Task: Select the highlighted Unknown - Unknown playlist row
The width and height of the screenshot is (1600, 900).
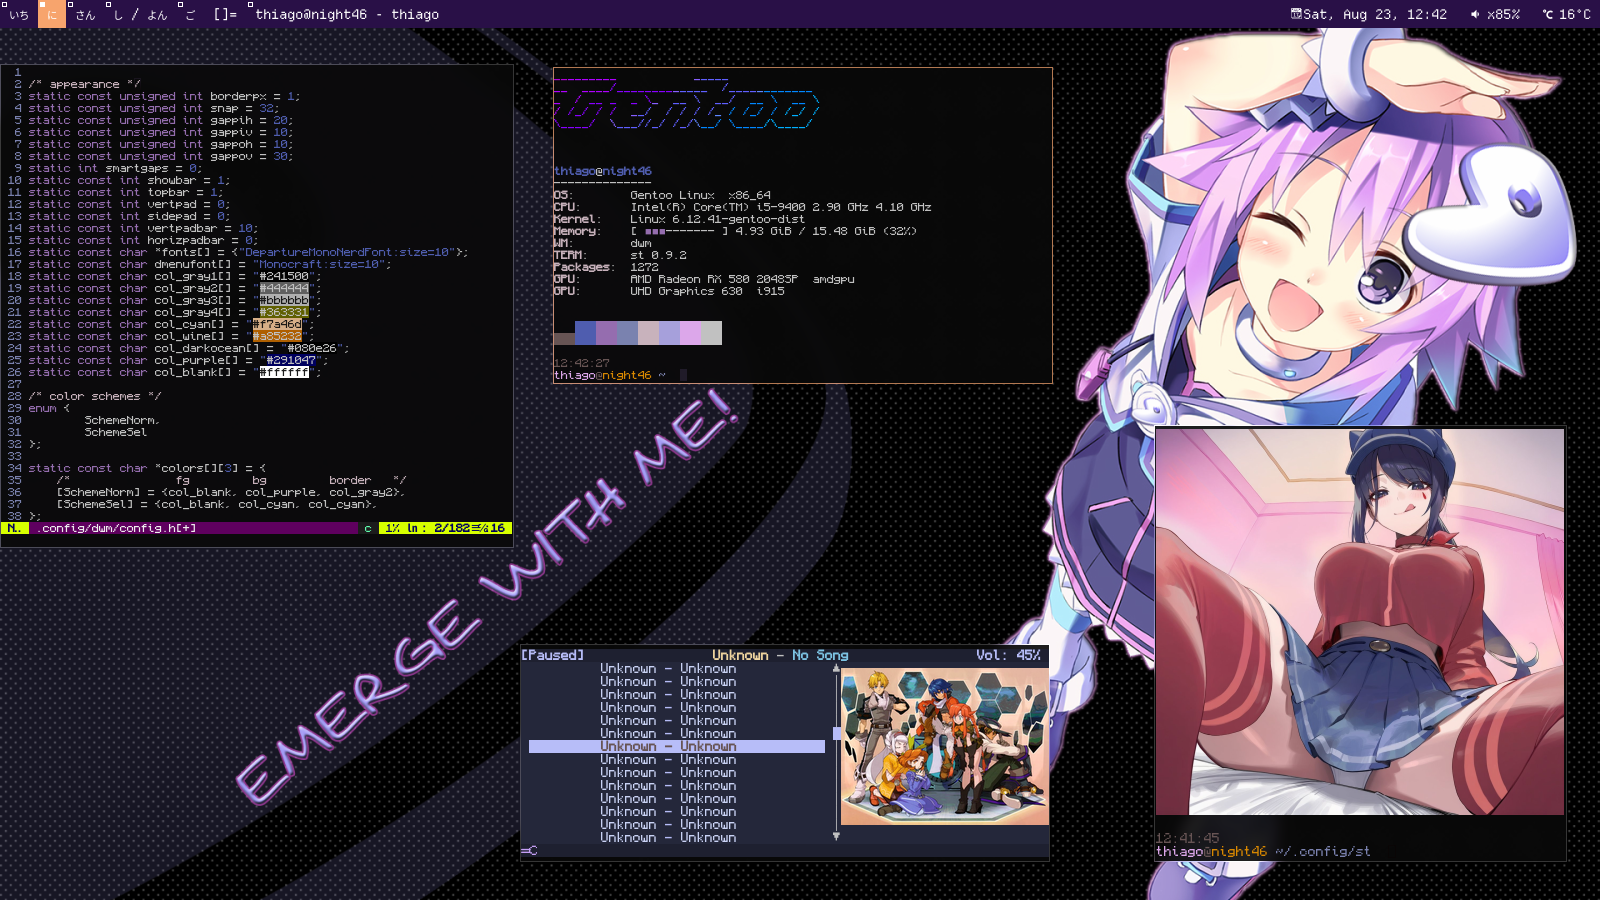Action: click(677, 746)
